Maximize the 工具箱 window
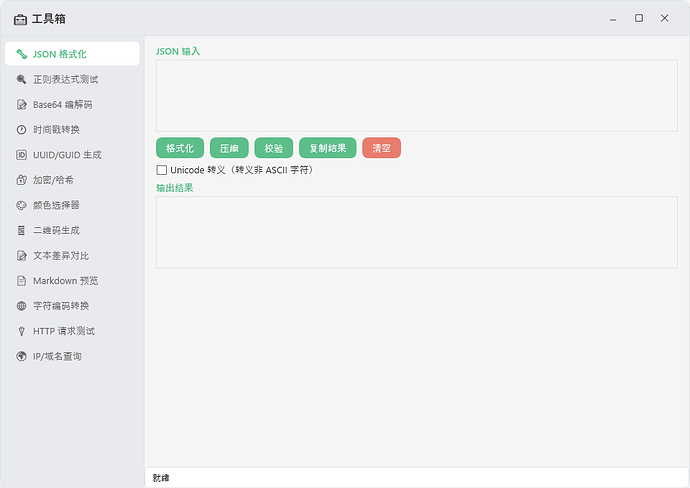 (x=639, y=18)
